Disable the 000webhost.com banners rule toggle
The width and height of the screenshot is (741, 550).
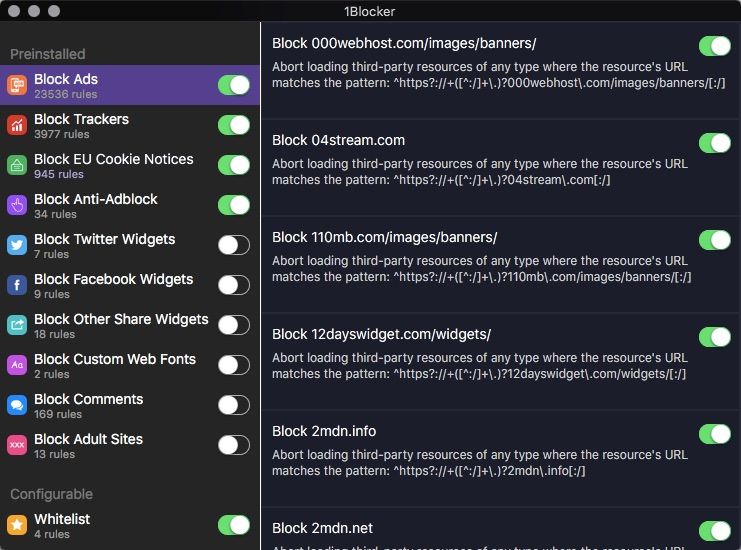tap(715, 46)
